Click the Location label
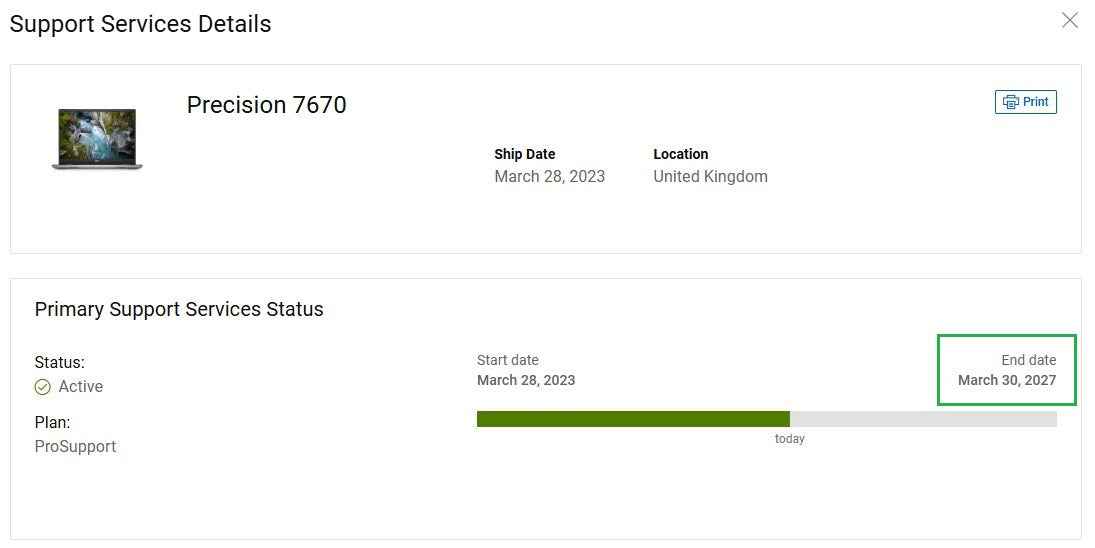Image resolution: width=1095 pixels, height=548 pixels. coord(680,154)
